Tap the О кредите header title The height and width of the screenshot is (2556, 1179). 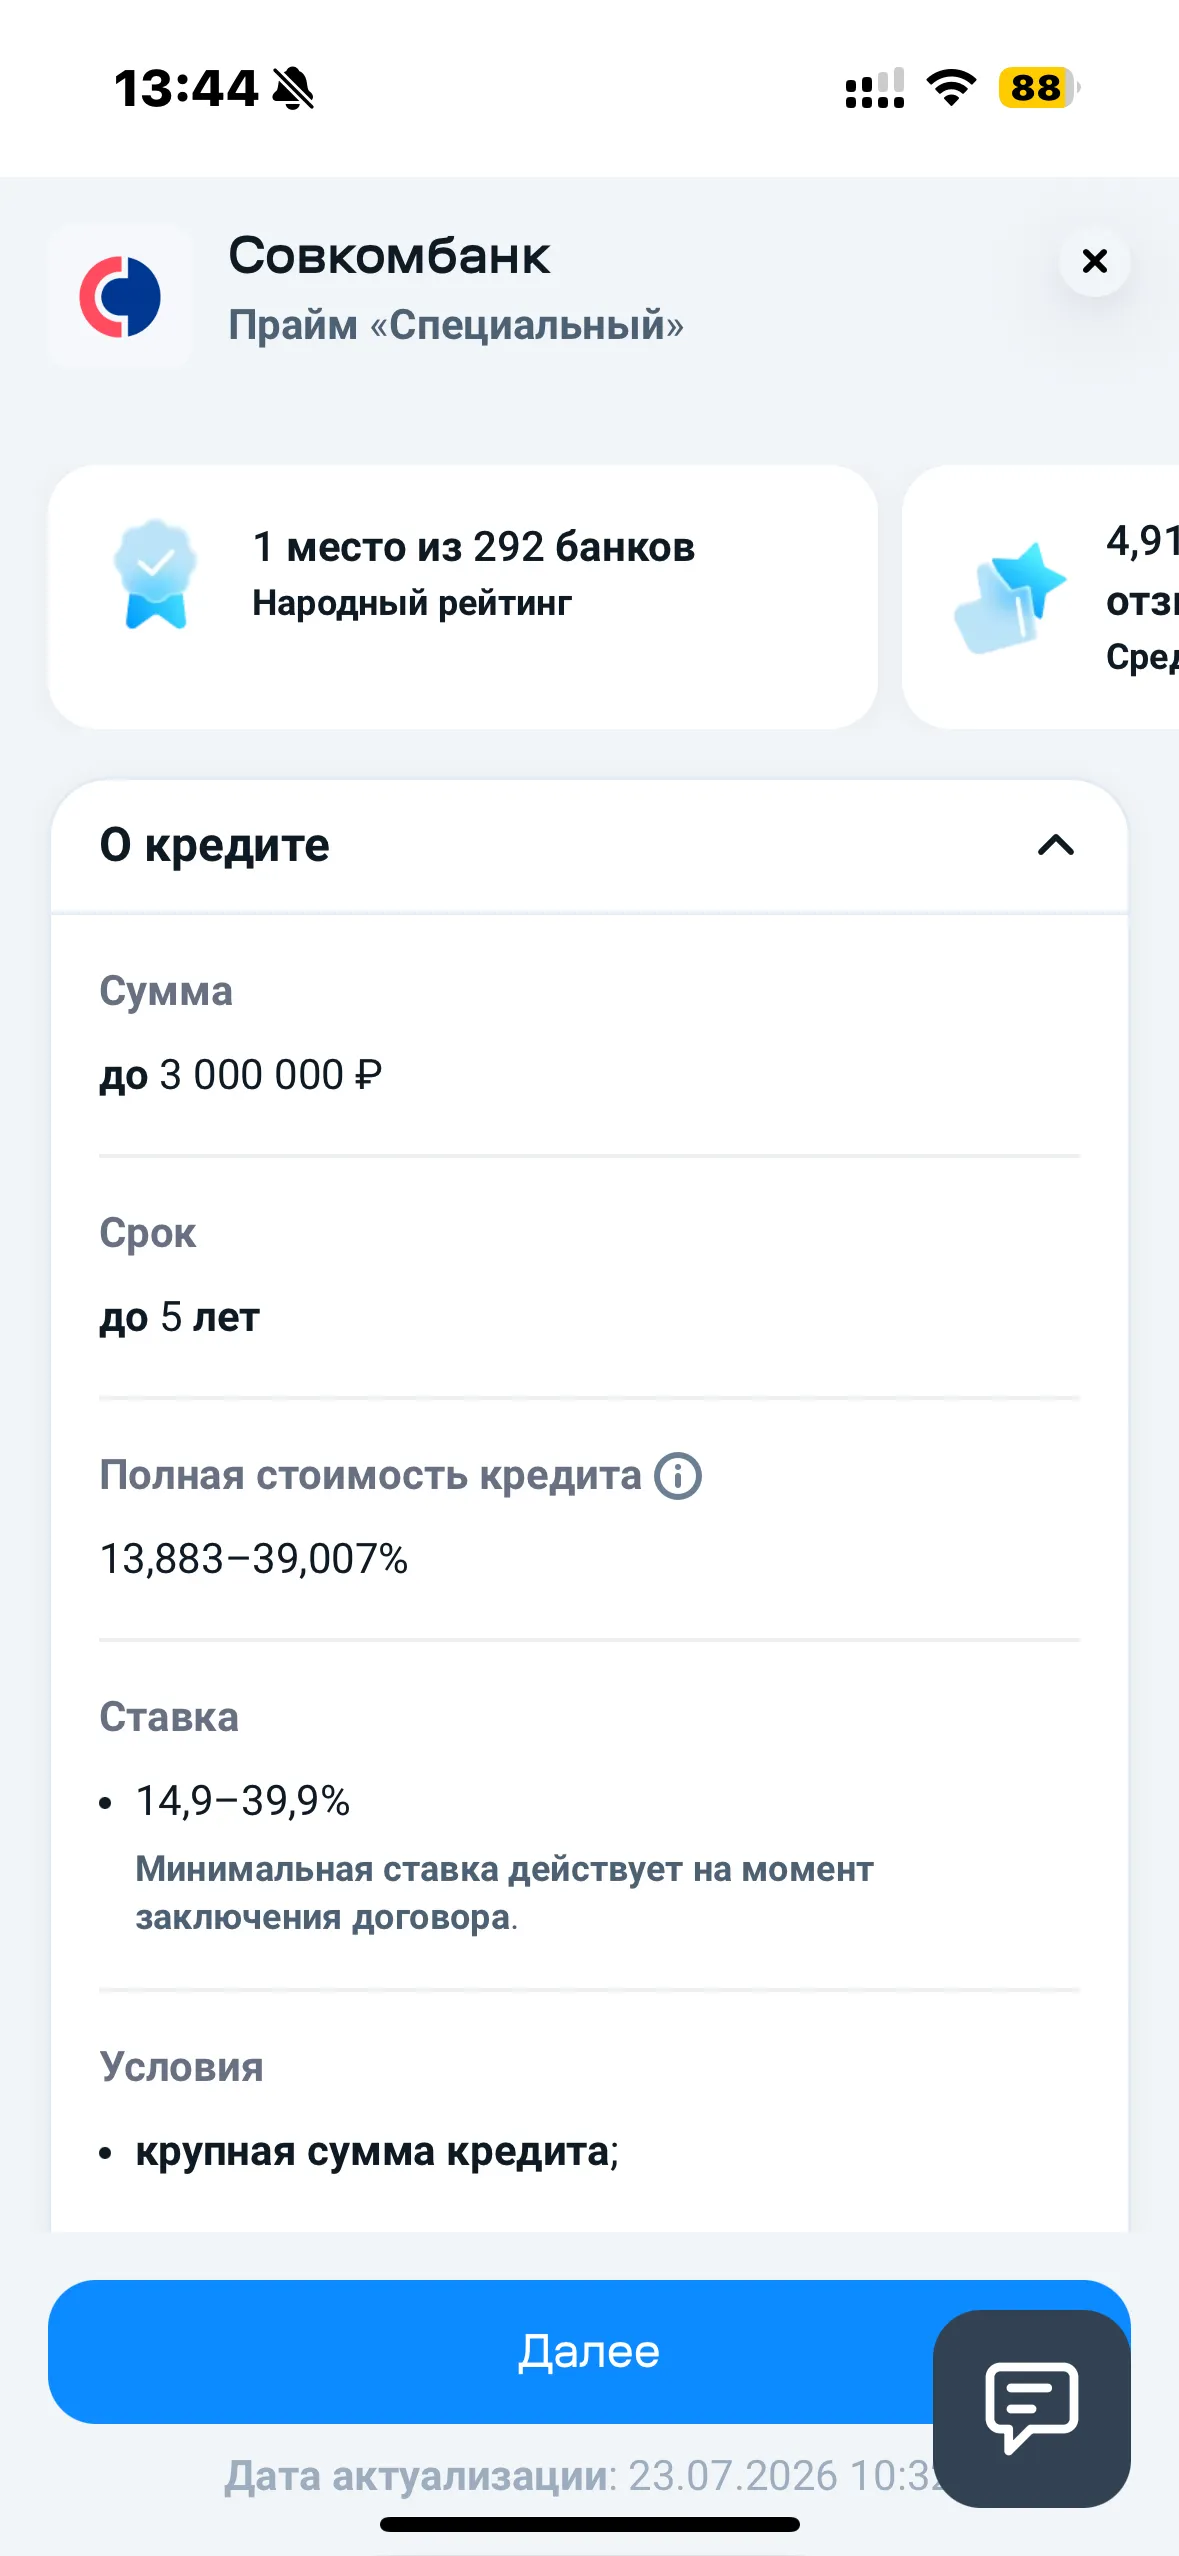pyautogui.click(x=214, y=846)
